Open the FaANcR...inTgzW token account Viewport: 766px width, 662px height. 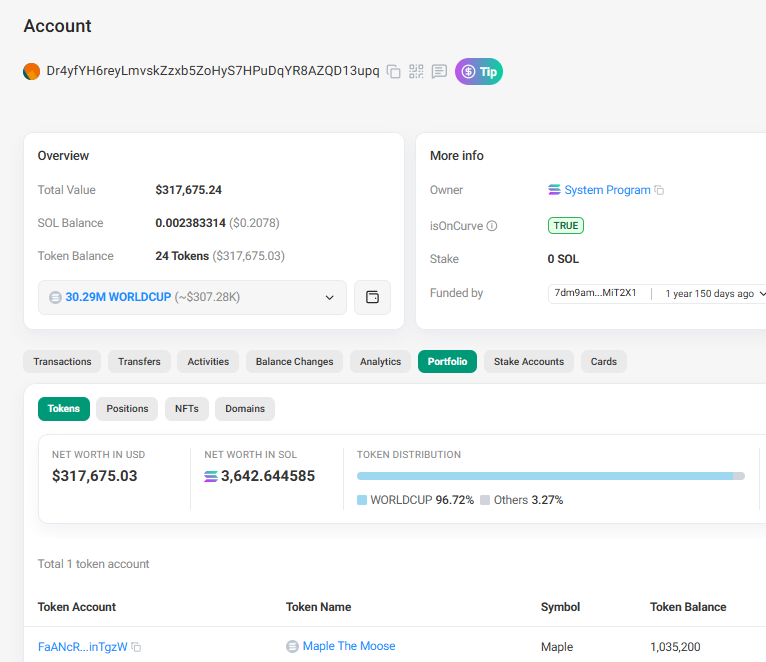click(83, 647)
